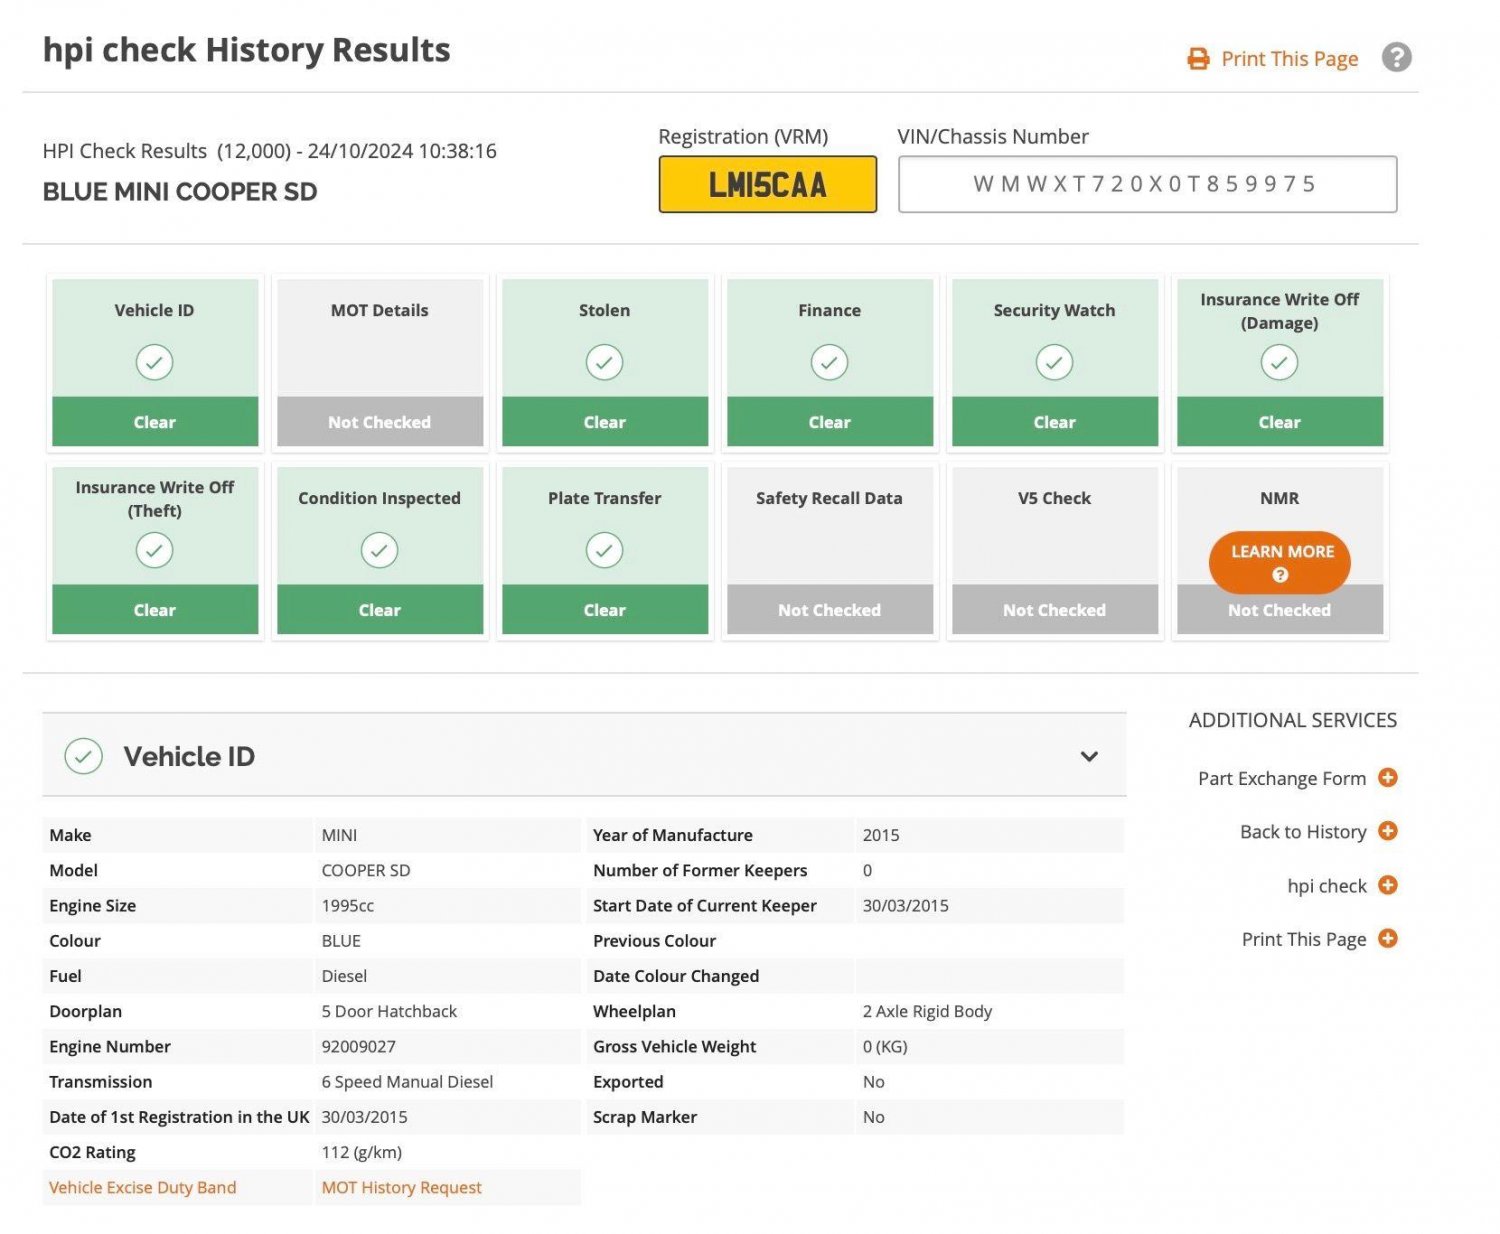
Task: Select the Plate Transfer tile
Action: coord(605,550)
